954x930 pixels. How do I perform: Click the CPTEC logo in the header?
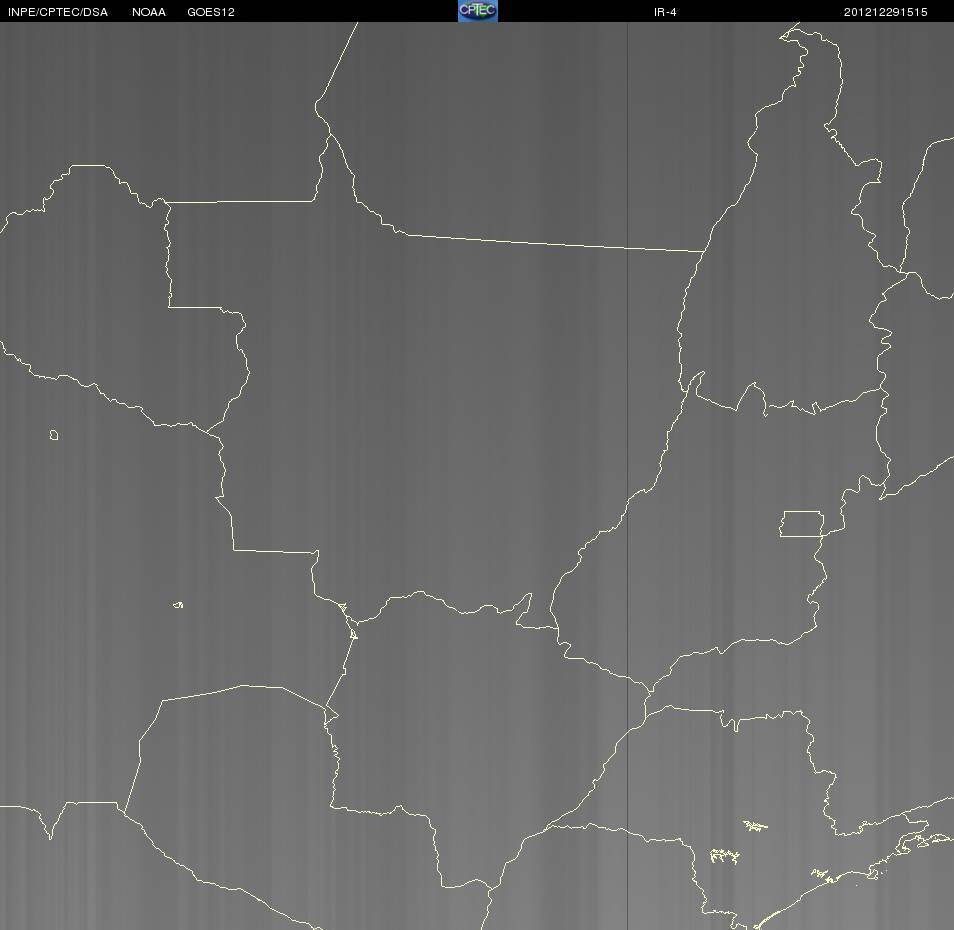tap(478, 11)
